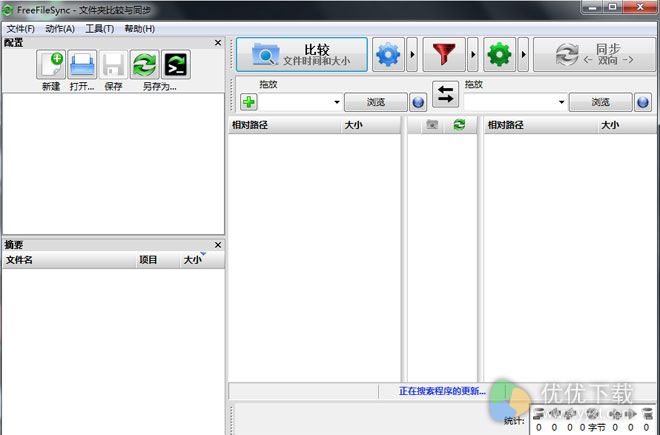Click right grid 相对路径 column header
The image size is (660, 435).
click(x=541, y=125)
